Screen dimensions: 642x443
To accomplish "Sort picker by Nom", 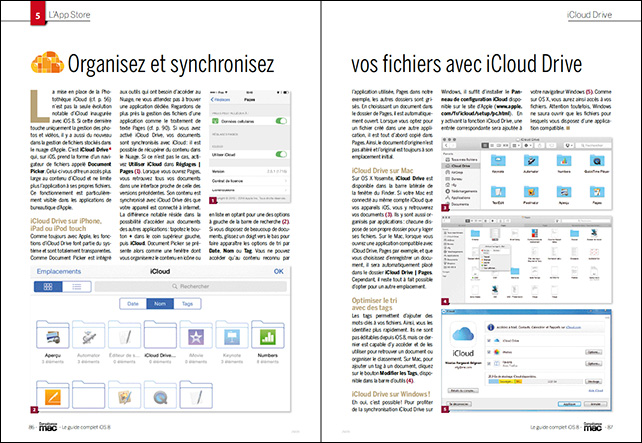I will 160,304.
